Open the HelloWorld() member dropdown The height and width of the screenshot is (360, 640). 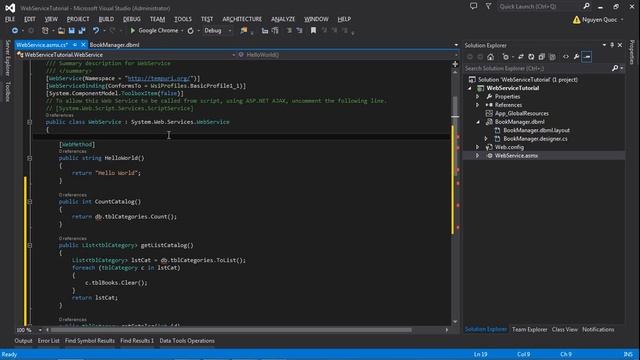click(x=348, y=55)
